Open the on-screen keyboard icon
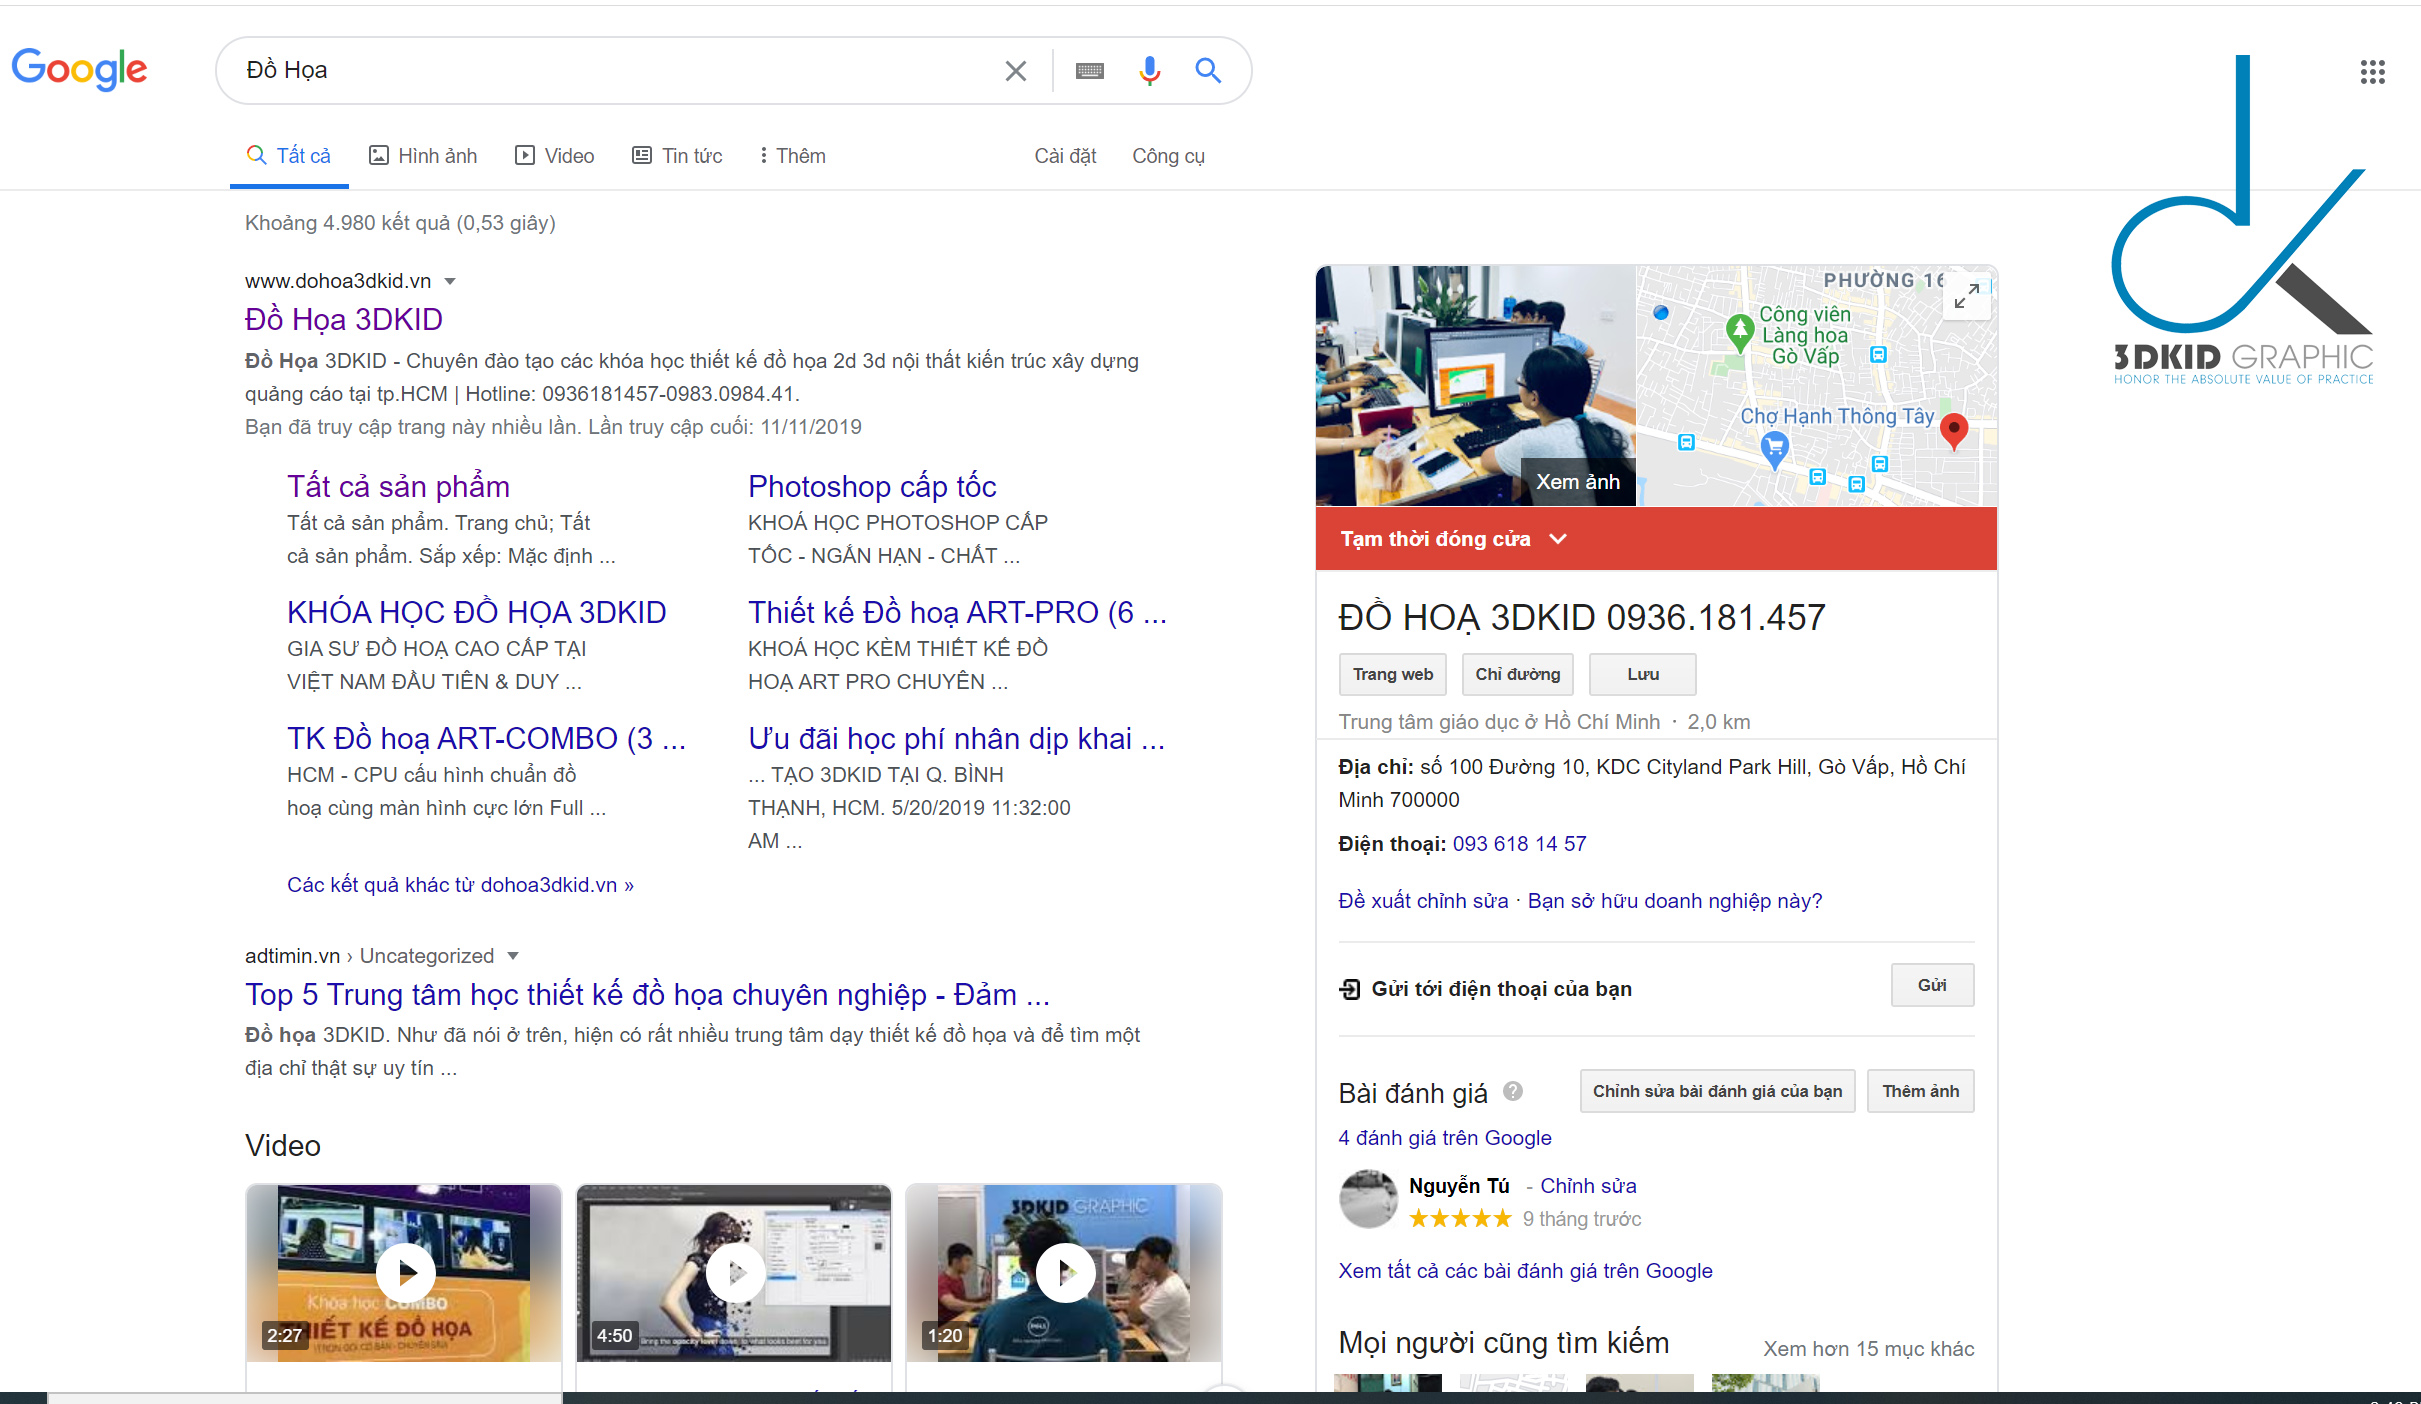The image size is (2421, 1404). (1090, 70)
